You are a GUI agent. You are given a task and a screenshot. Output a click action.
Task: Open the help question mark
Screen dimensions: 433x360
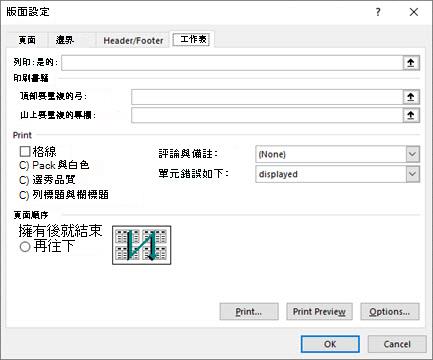378,12
